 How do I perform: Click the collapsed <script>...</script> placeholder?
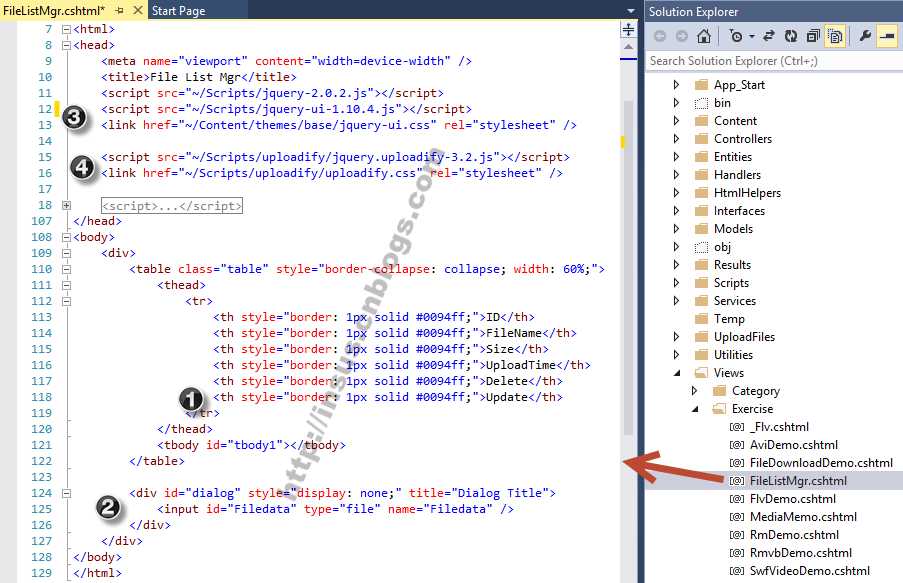(172, 206)
